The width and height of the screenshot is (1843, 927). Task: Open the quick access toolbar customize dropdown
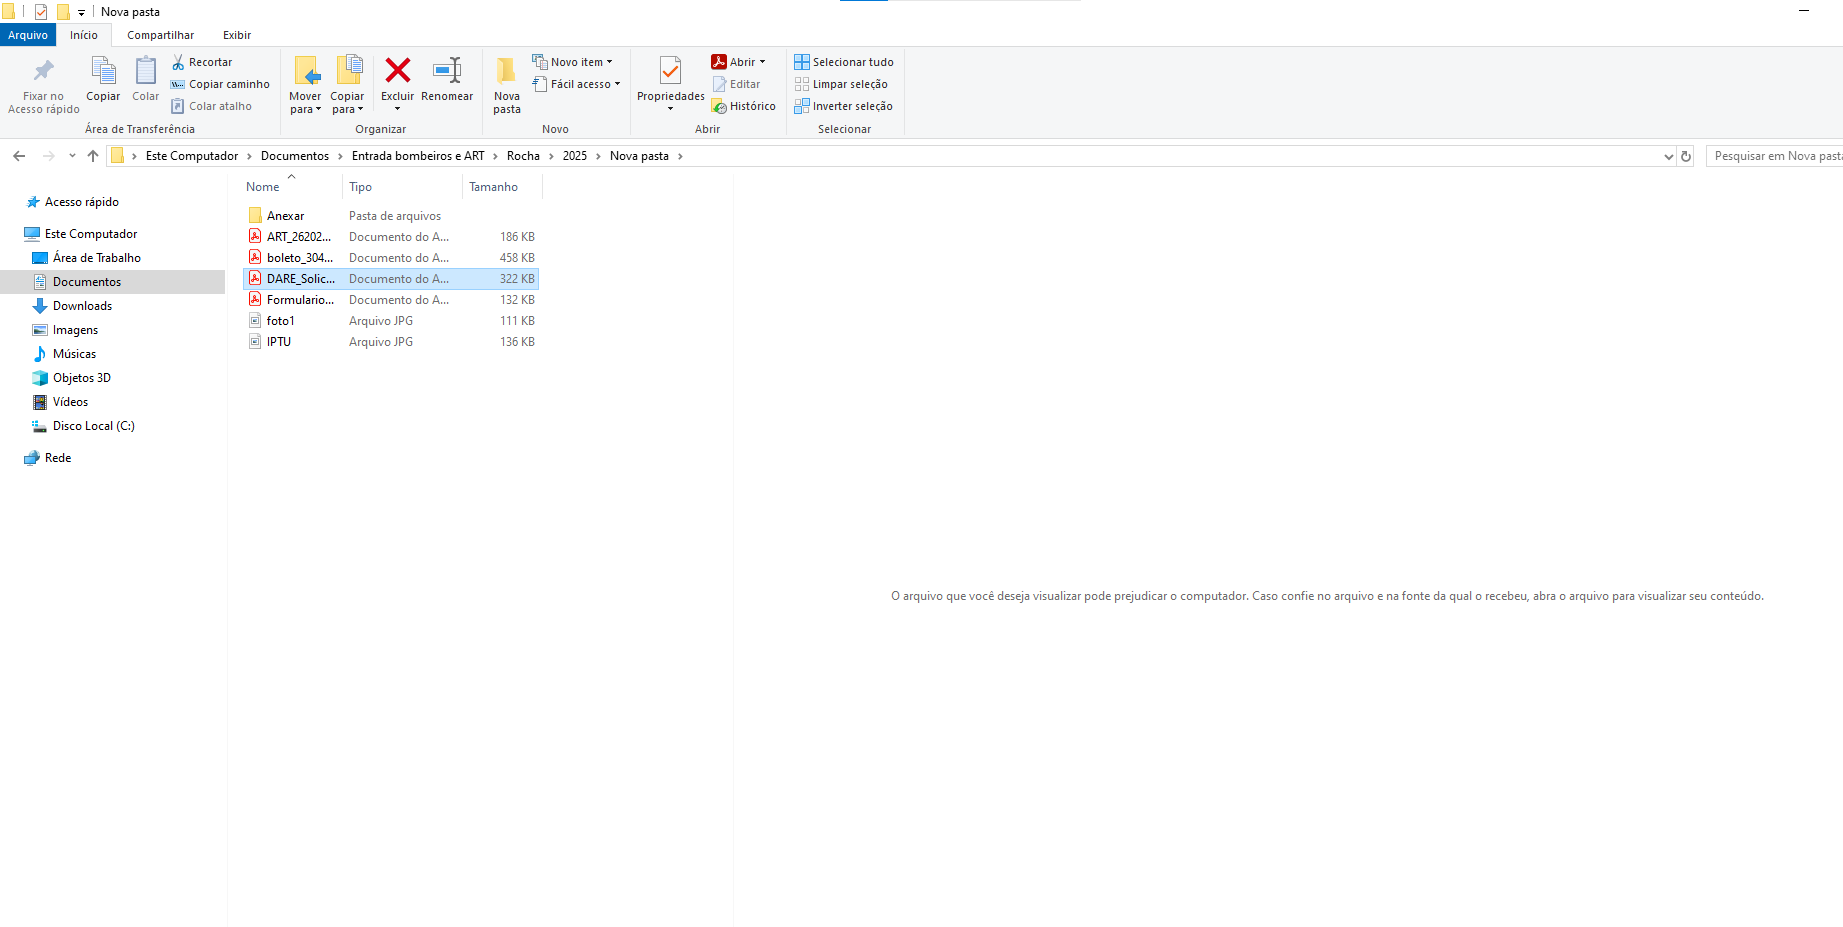click(x=81, y=12)
